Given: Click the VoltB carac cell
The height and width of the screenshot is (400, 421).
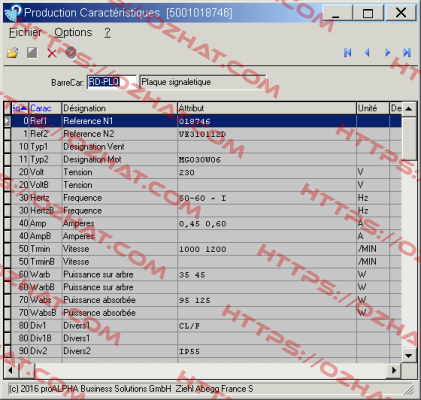Looking at the screenshot, I should coord(45,185).
